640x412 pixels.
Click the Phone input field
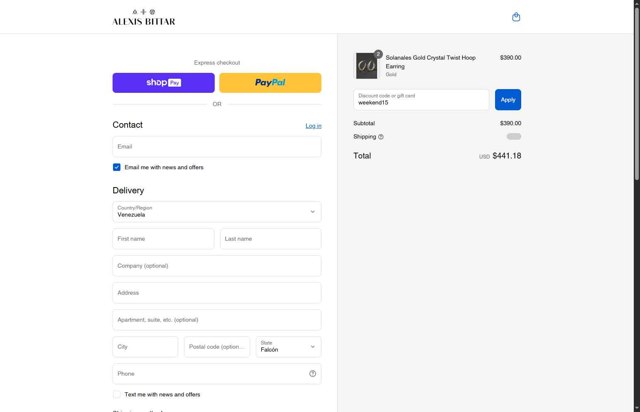(x=217, y=374)
